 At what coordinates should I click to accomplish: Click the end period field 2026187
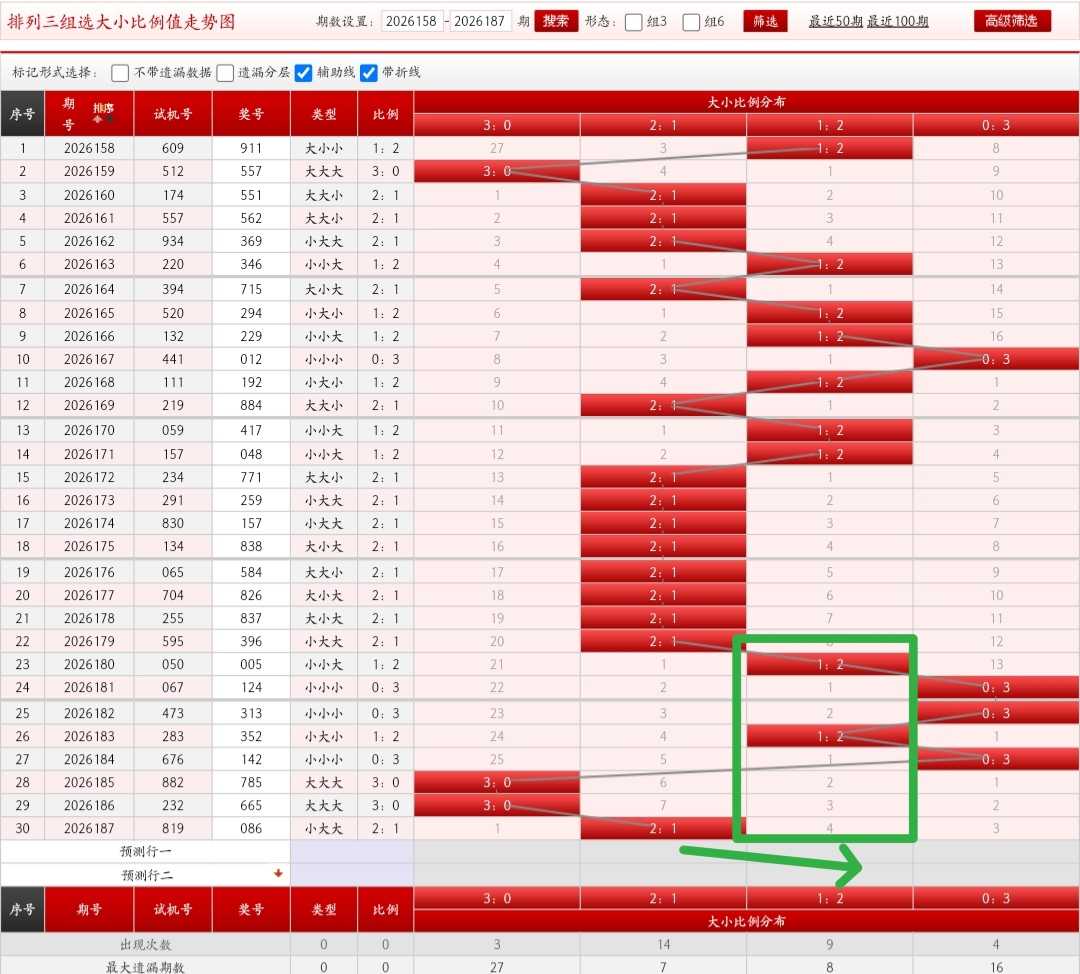tap(479, 21)
